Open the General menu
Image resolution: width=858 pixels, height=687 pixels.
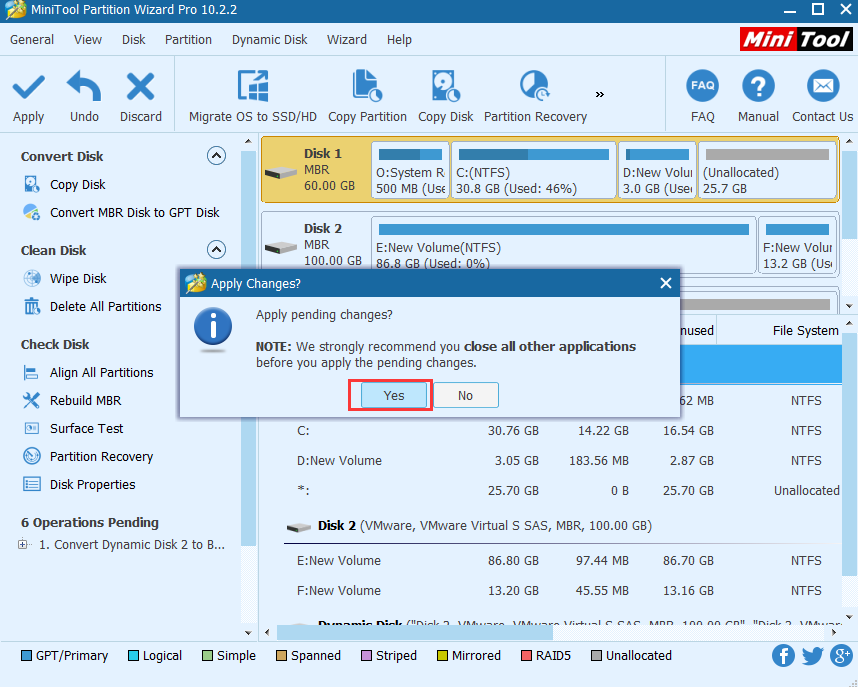pyautogui.click(x=32, y=39)
